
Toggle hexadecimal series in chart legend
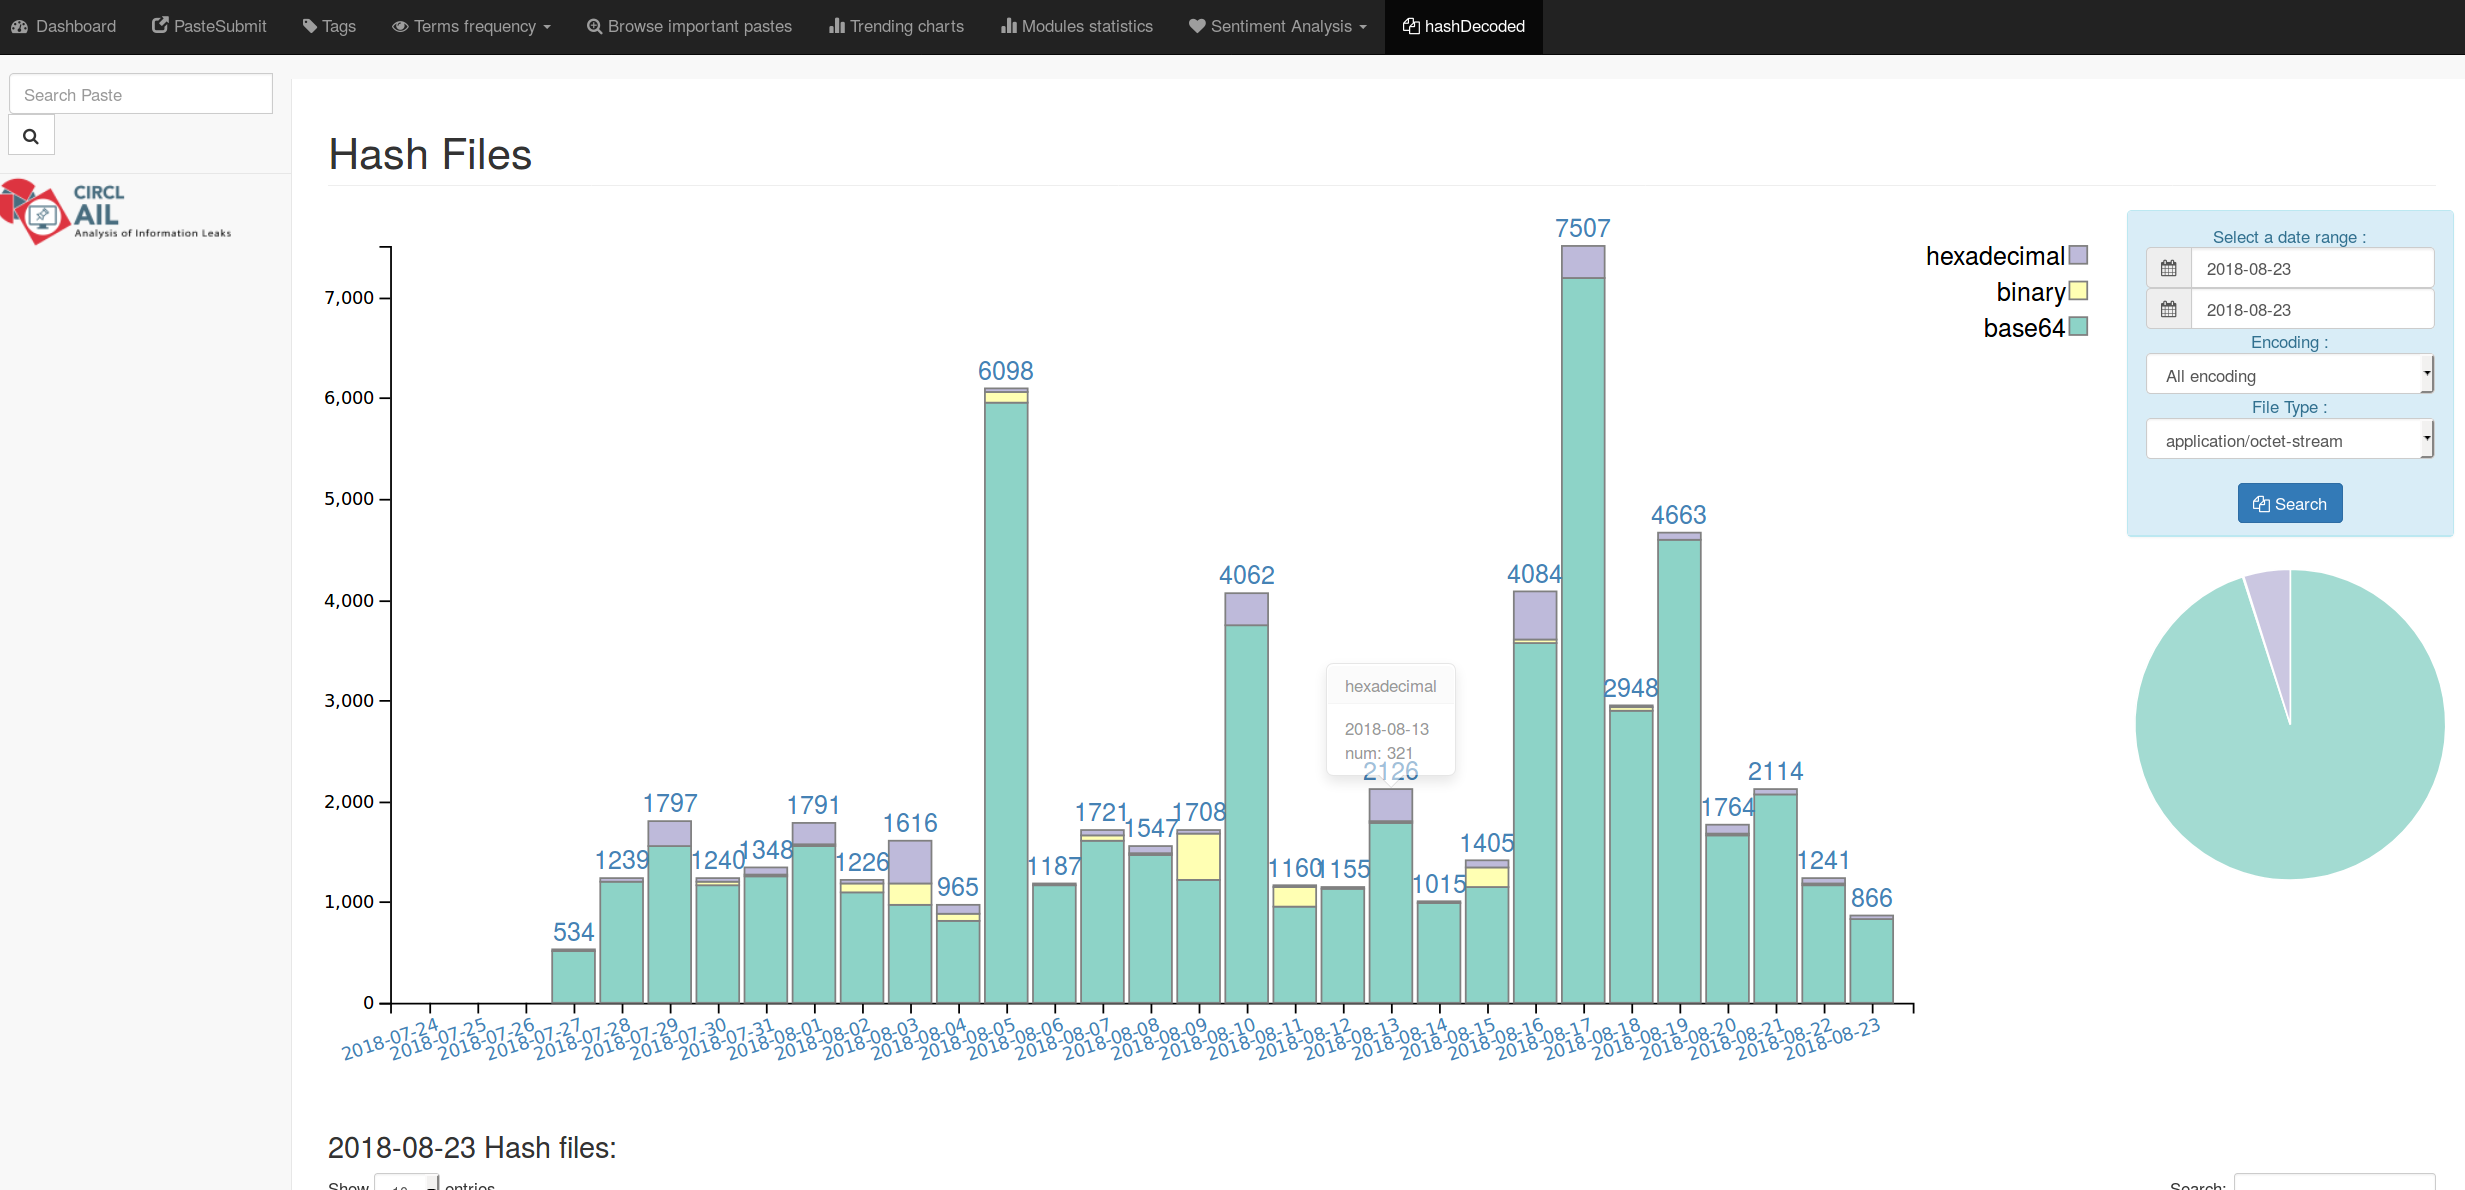click(x=2077, y=256)
